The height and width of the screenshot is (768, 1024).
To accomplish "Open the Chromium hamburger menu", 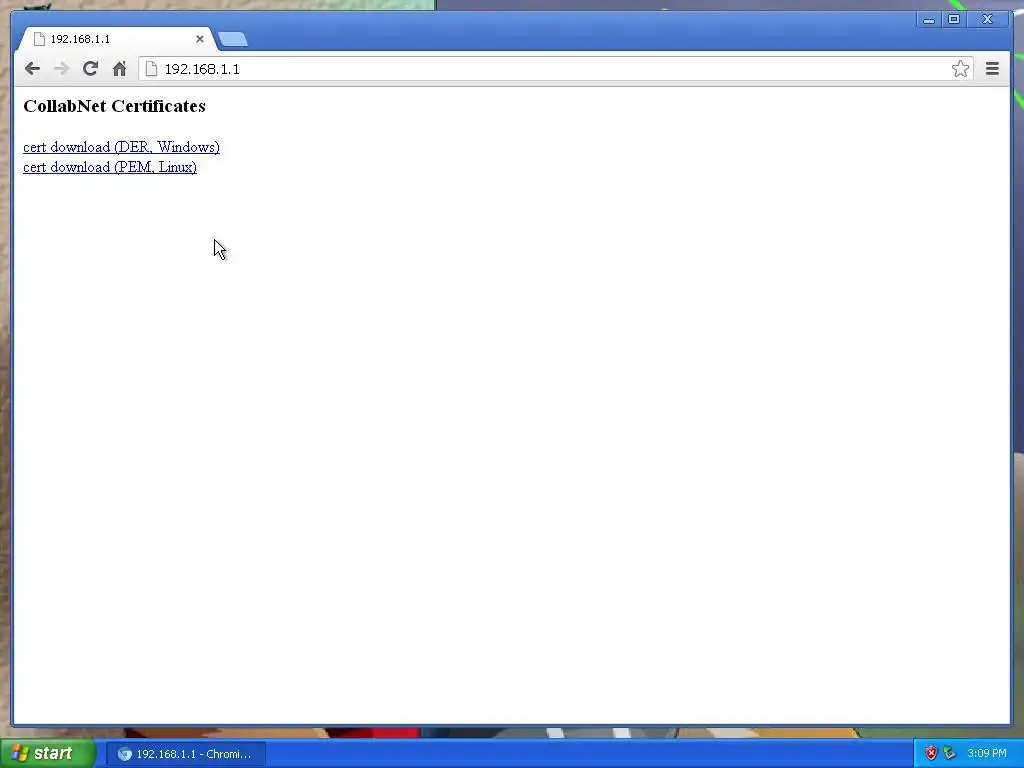I will 992,69.
